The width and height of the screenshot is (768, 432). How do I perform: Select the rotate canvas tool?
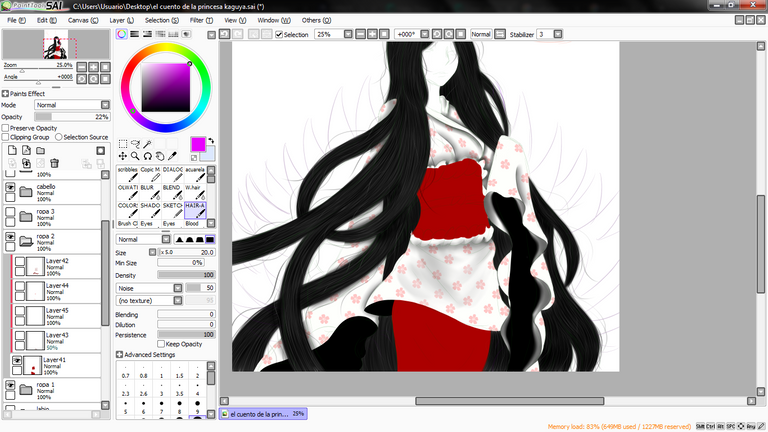147,156
